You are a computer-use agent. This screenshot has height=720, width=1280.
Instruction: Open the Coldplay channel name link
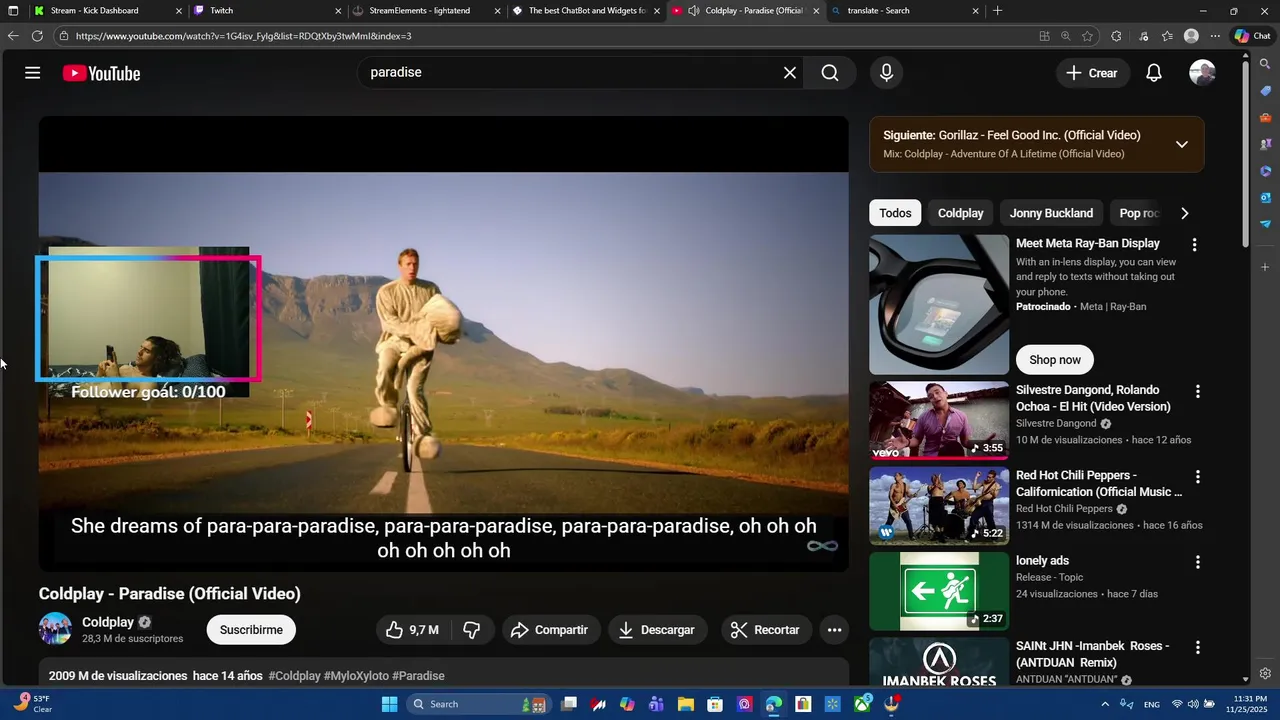108,622
